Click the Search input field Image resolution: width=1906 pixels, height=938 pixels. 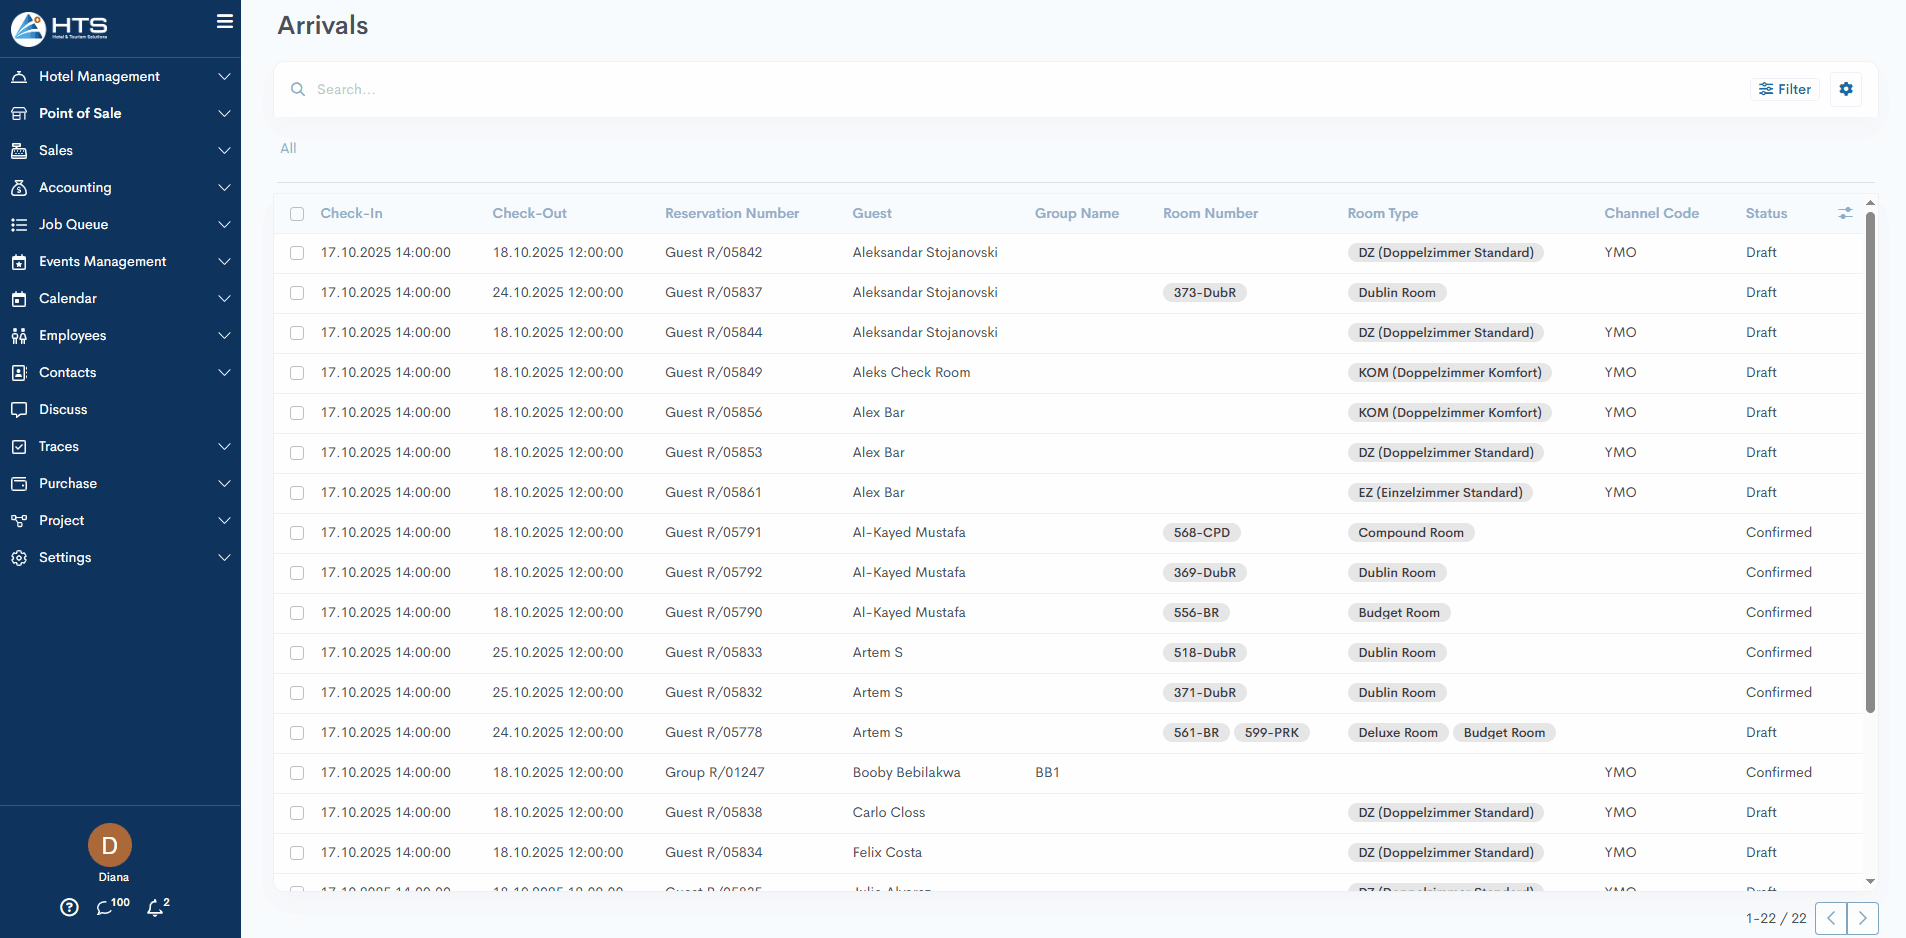1000,89
